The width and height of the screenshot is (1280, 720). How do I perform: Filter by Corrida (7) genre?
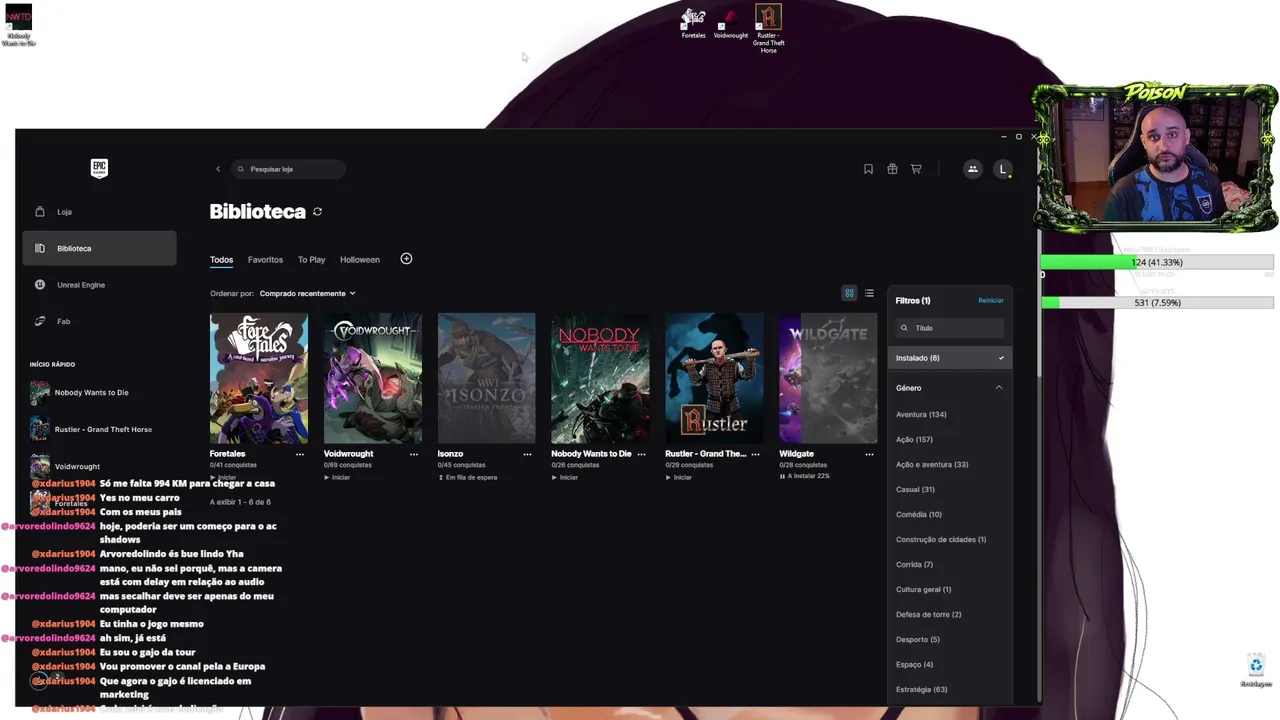point(914,564)
